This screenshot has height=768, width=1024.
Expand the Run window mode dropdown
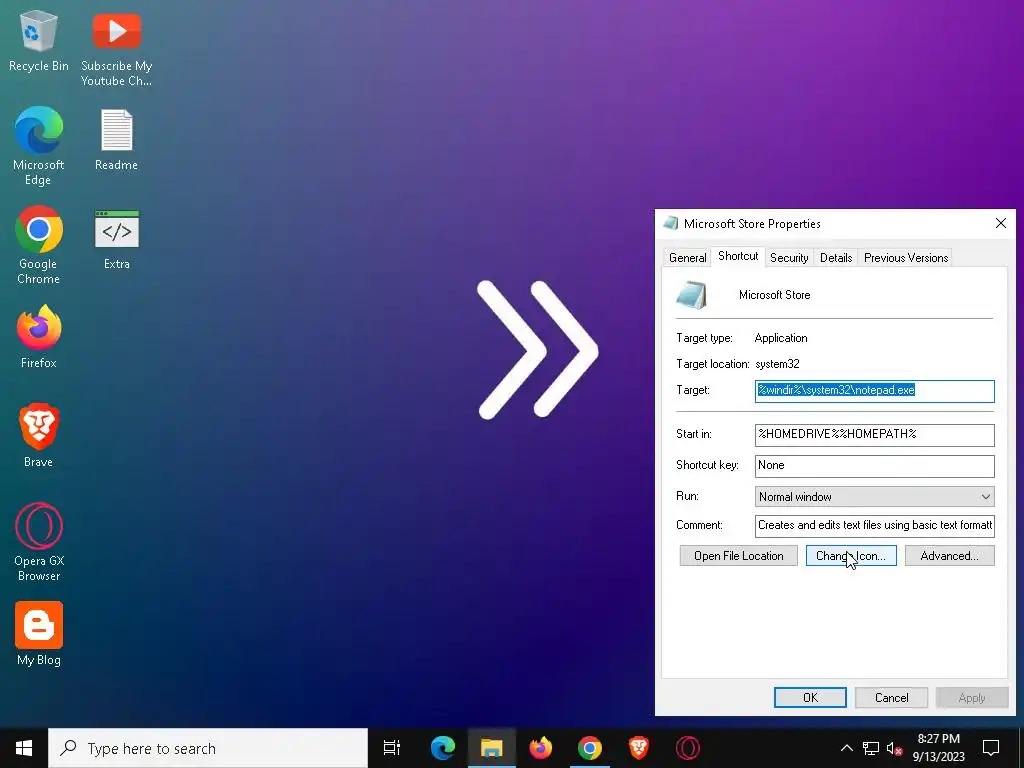click(874, 496)
